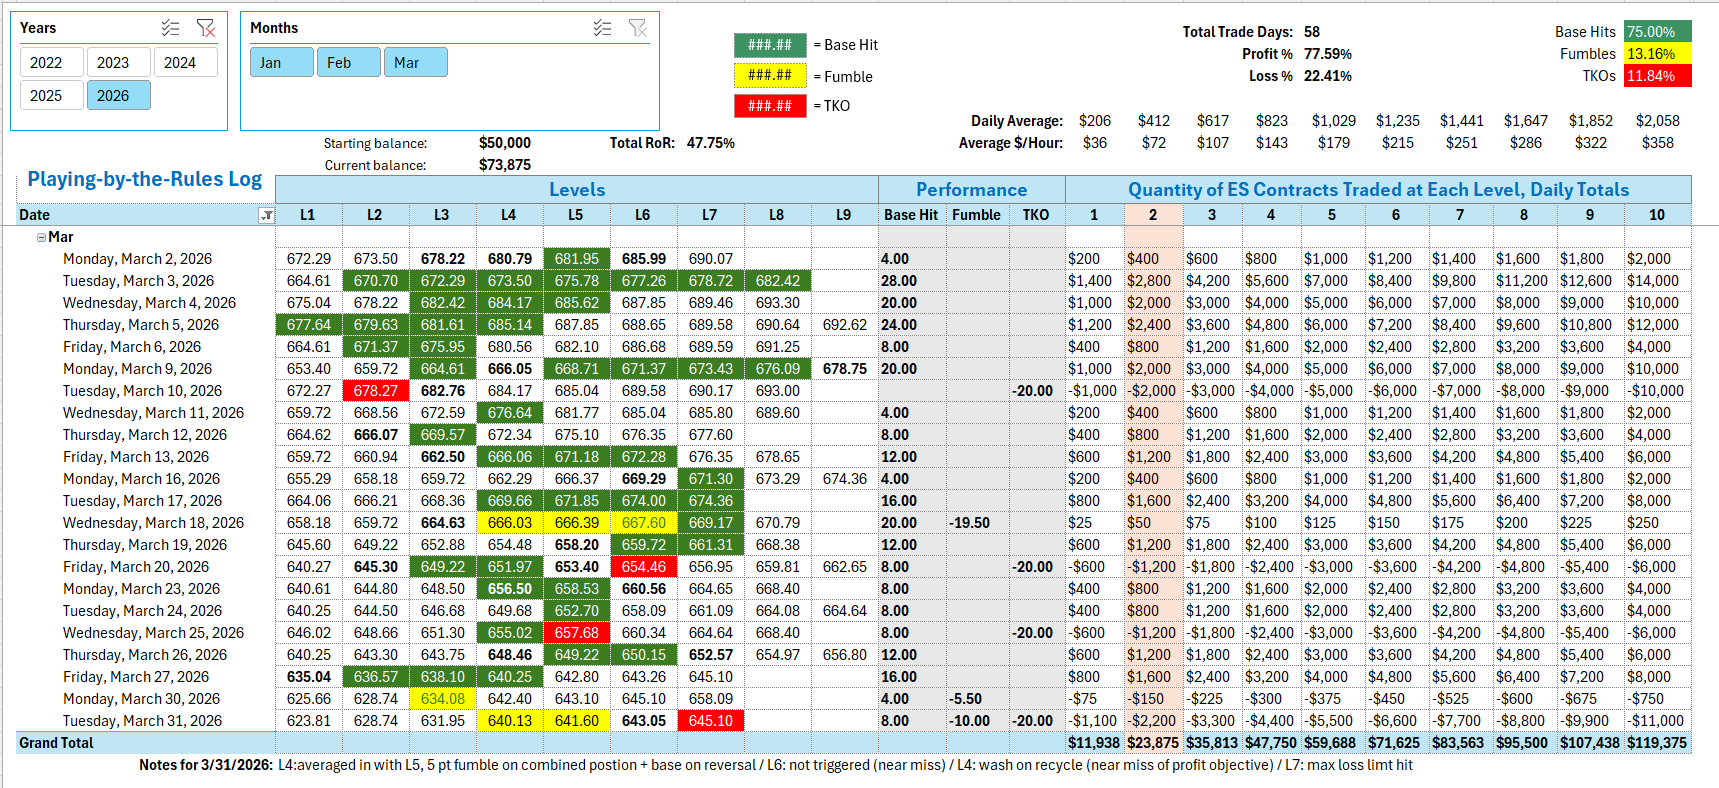Viewport: 1719px width, 788px height.
Task: Toggle the Jan month slicer button
Action: coord(281,62)
